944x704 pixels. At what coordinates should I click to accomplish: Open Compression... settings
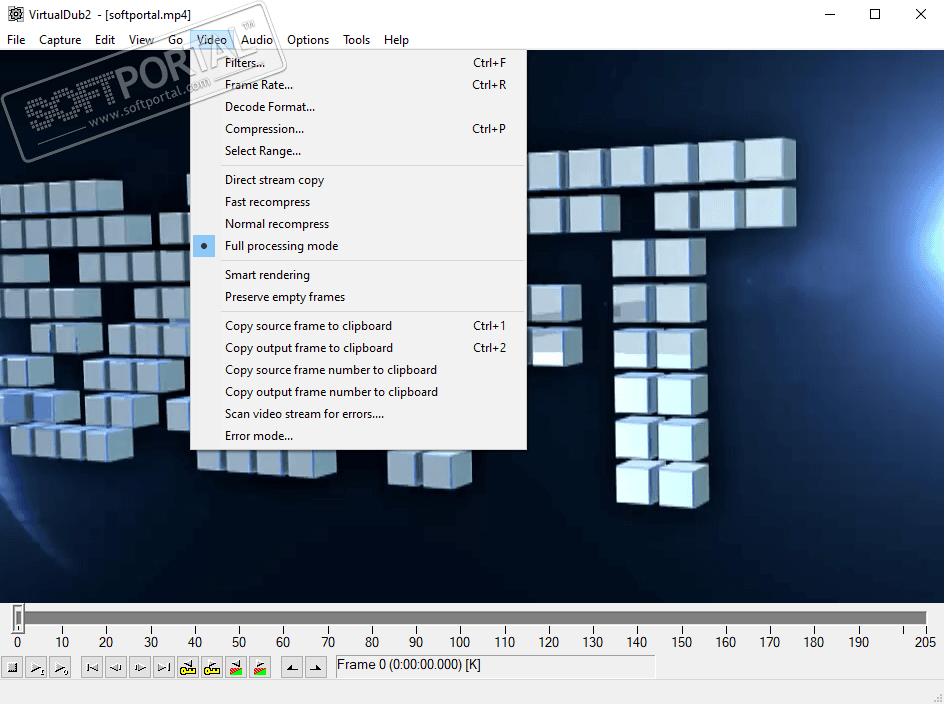coord(358,129)
